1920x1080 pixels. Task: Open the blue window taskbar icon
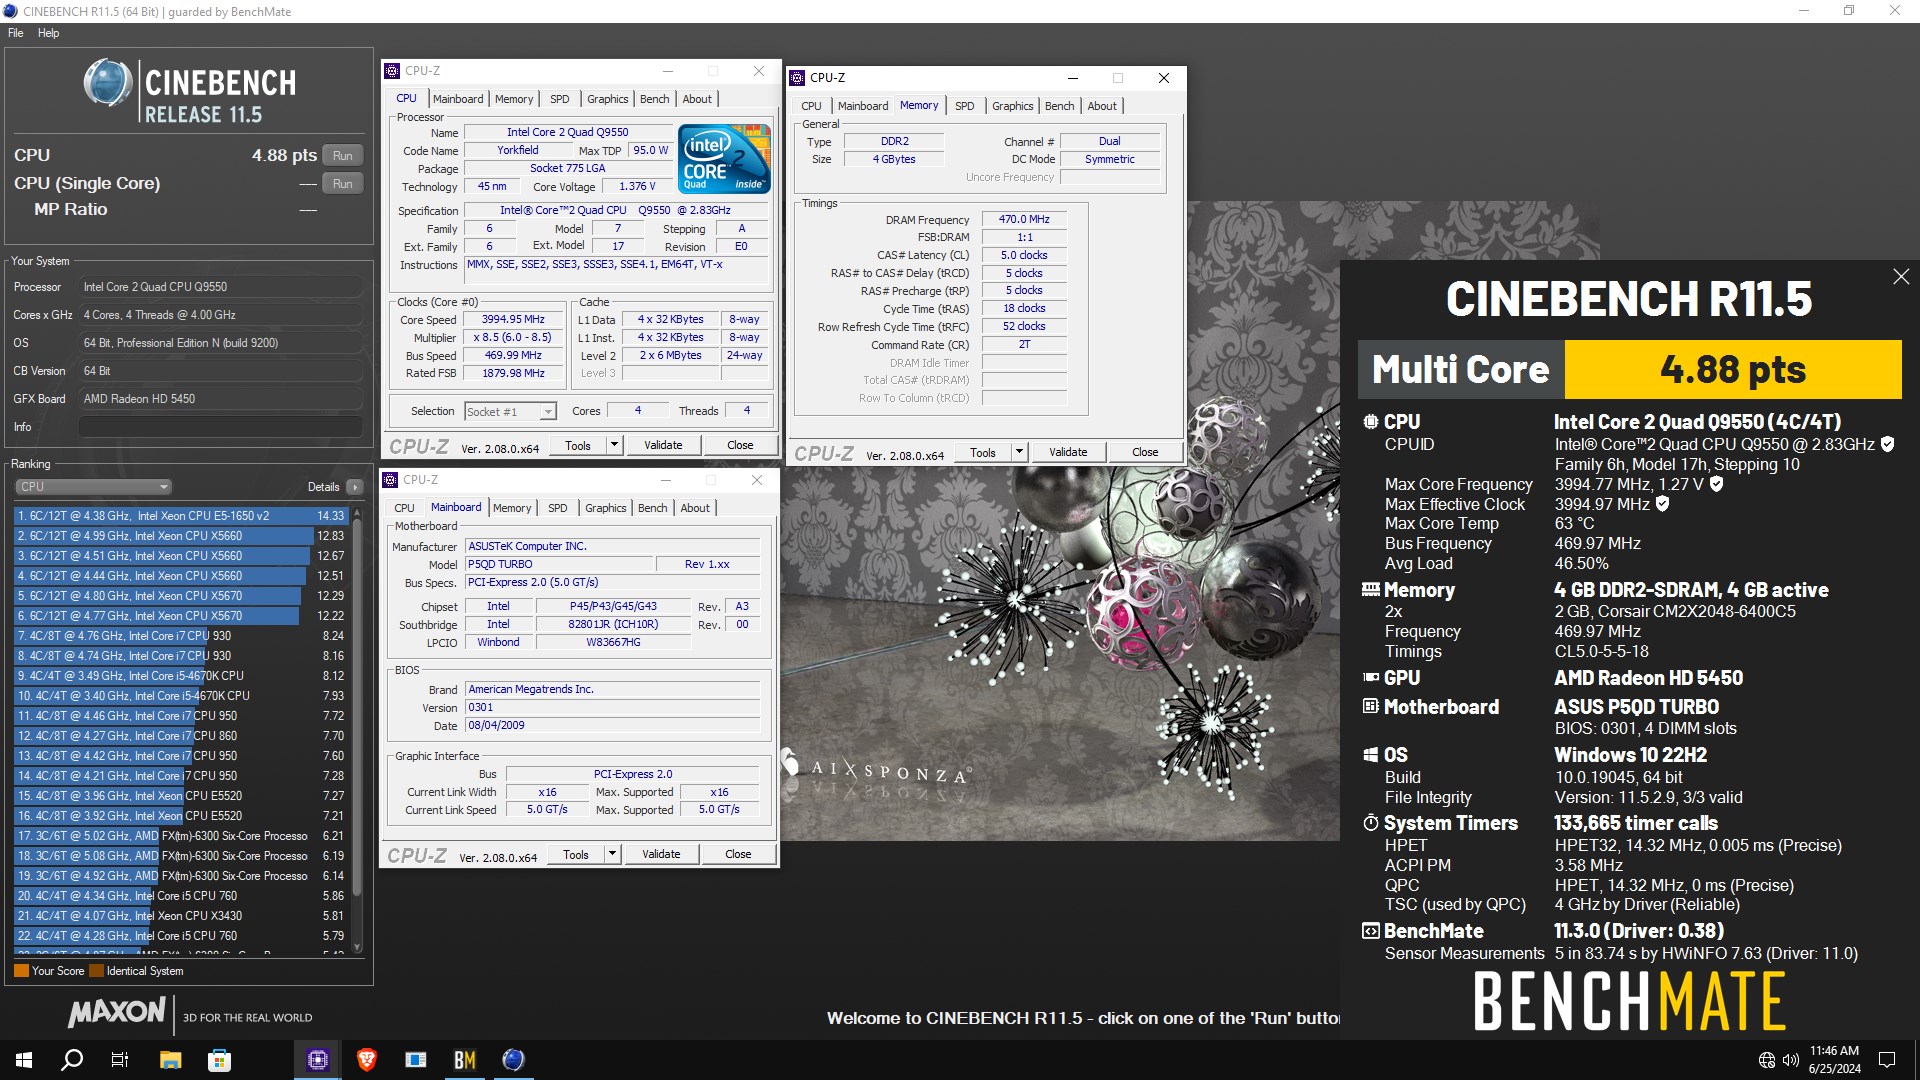point(416,1060)
